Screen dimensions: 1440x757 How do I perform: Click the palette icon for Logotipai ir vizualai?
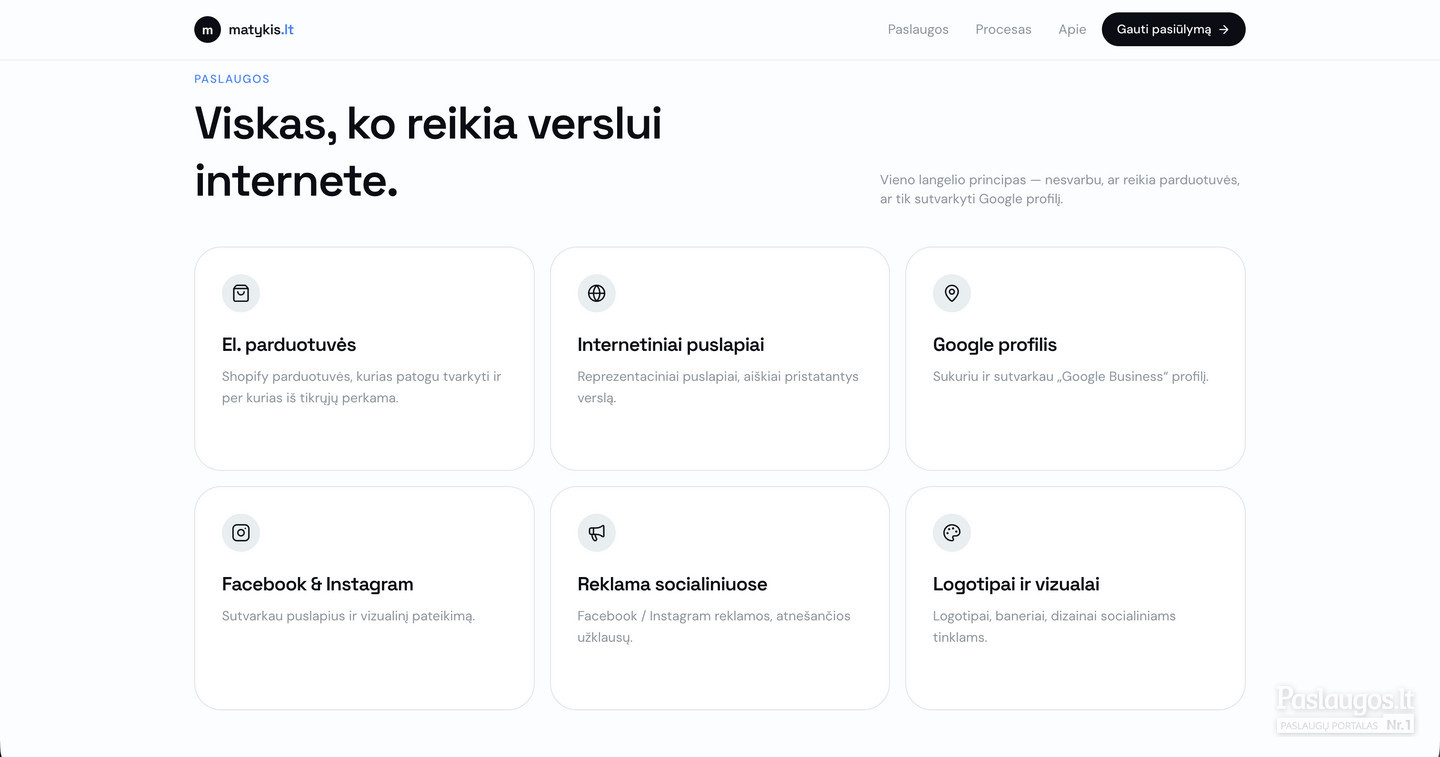pyautogui.click(x=952, y=533)
